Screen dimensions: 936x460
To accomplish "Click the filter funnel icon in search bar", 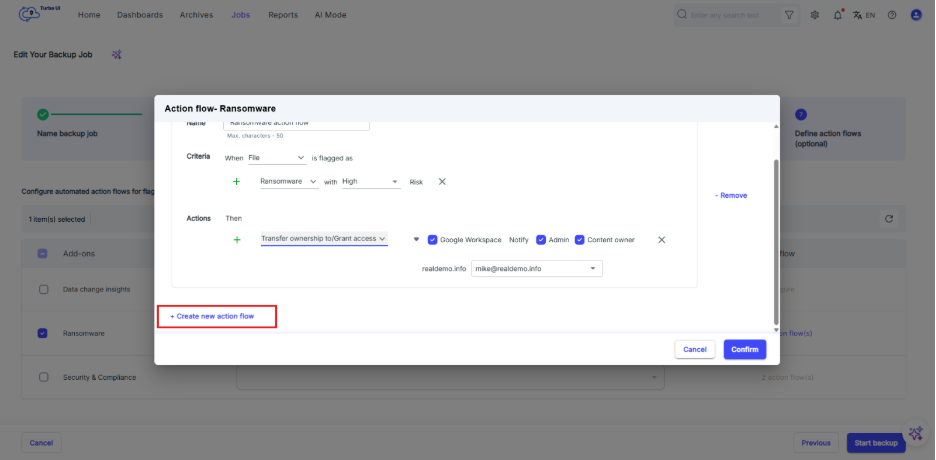I will pyautogui.click(x=790, y=15).
